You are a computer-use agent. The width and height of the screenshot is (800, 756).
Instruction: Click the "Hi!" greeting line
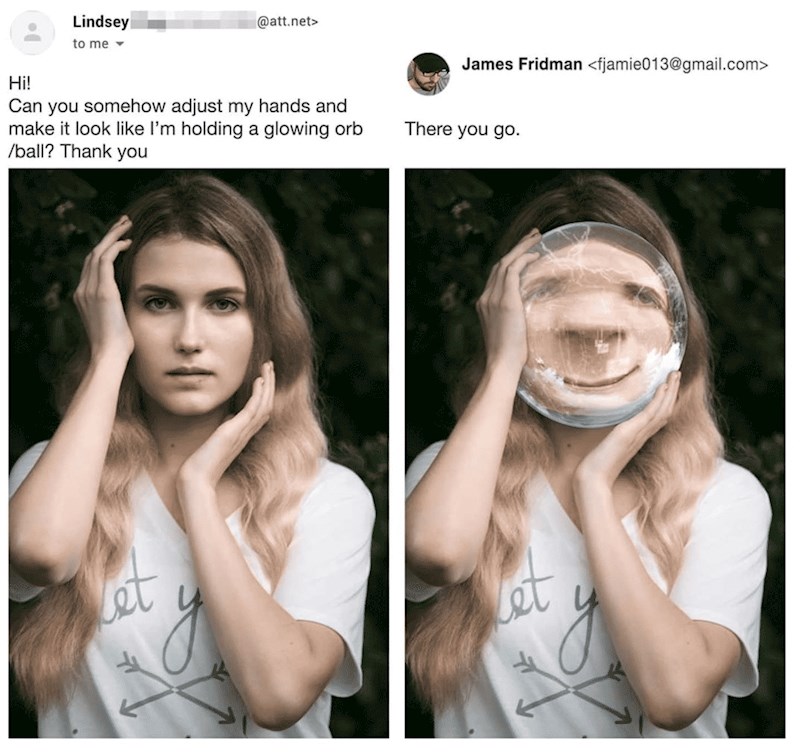(x=19, y=84)
